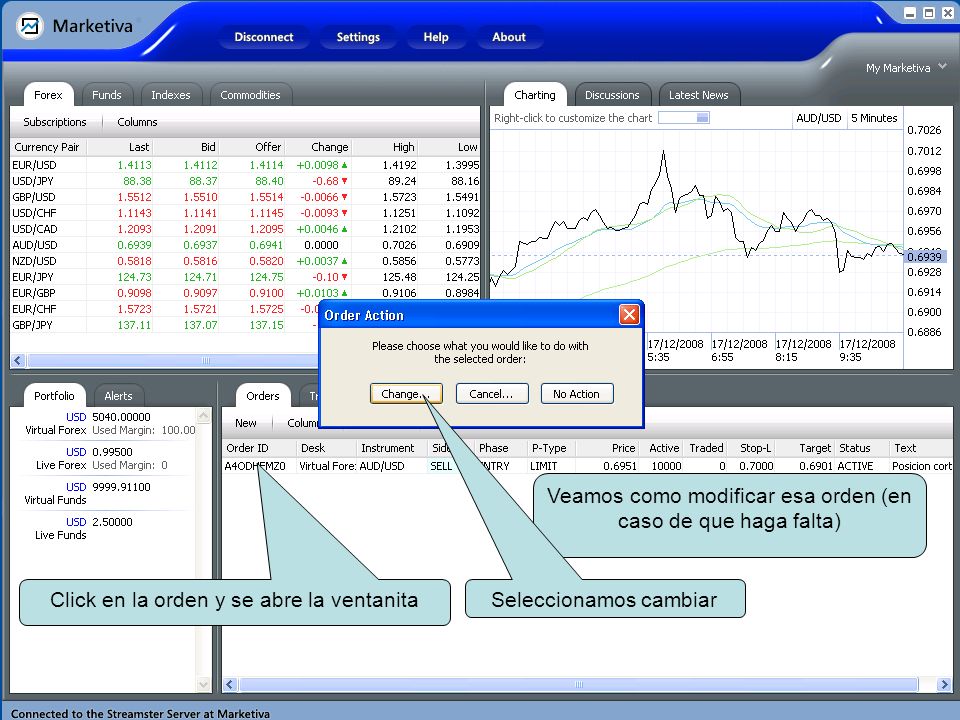Click the Disconnect menu button
960x720 pixels.
264,37
